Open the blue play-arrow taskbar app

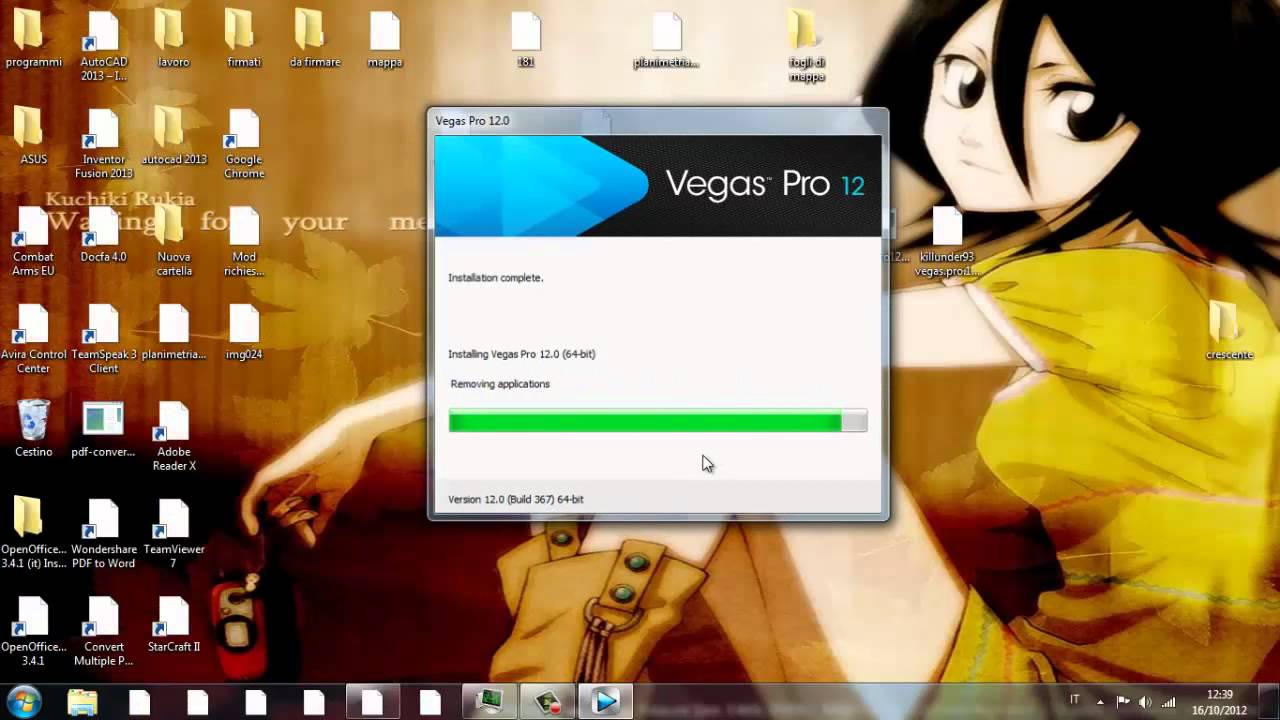(x=605, y=702)
